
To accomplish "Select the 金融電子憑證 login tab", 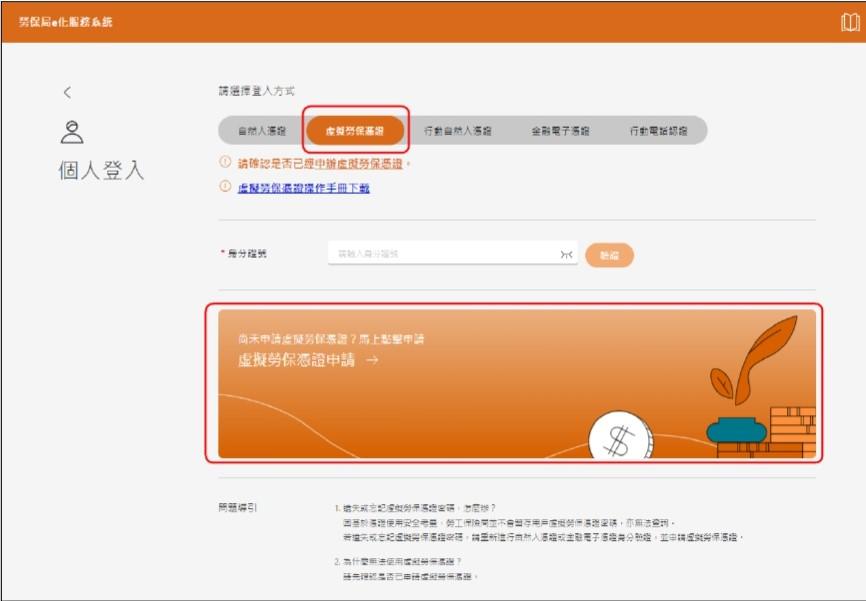I will (x=560, y=131).
